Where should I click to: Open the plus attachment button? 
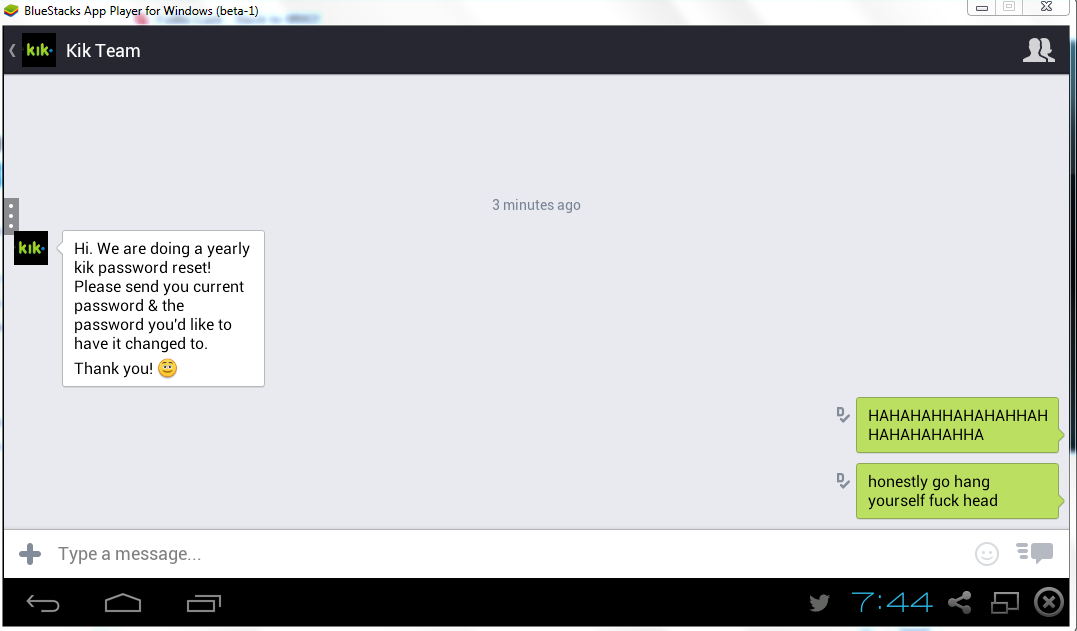coord(30,553)
